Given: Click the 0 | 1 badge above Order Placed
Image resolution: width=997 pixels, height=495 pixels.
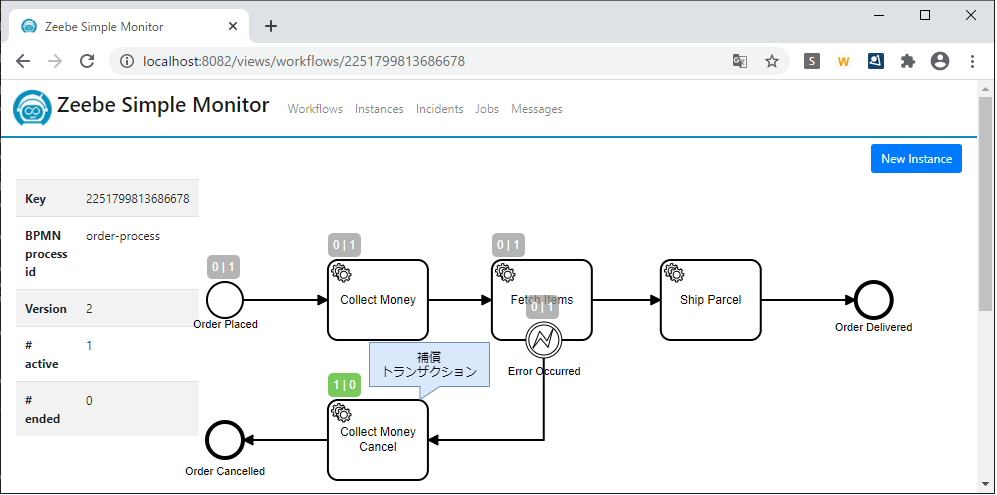Looking at the screenshot, I should (223, 267).
